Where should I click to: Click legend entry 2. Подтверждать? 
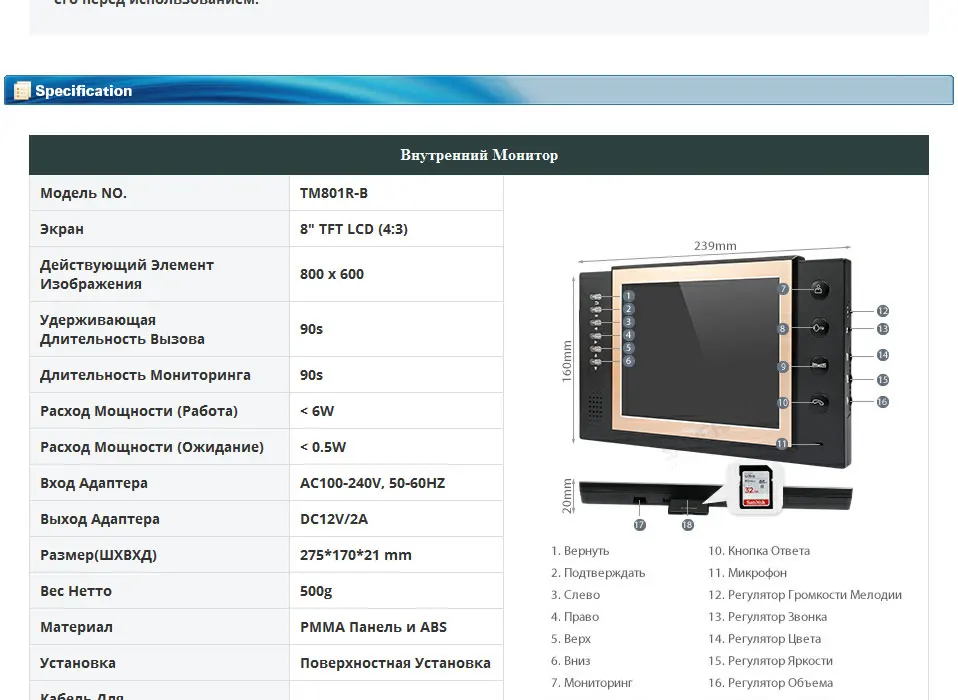(x=598, y=573)
